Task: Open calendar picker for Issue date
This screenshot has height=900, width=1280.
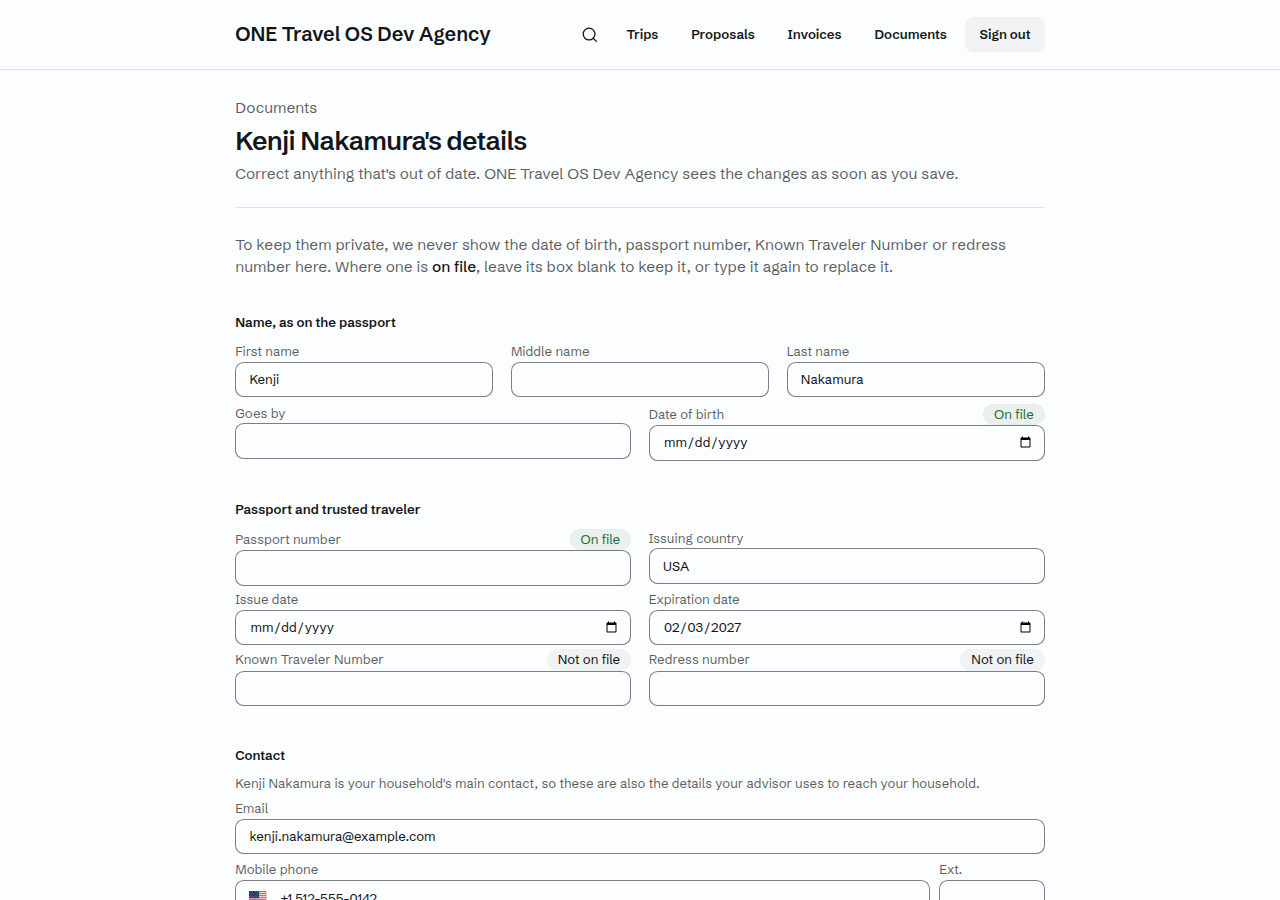Action: pos(611,628)
